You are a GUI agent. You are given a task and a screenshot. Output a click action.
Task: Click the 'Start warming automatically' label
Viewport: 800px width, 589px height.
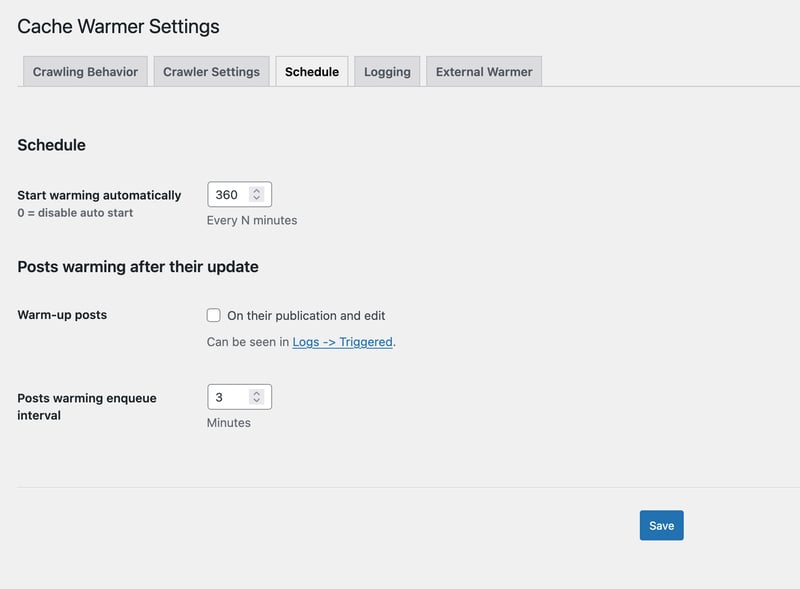99,195
